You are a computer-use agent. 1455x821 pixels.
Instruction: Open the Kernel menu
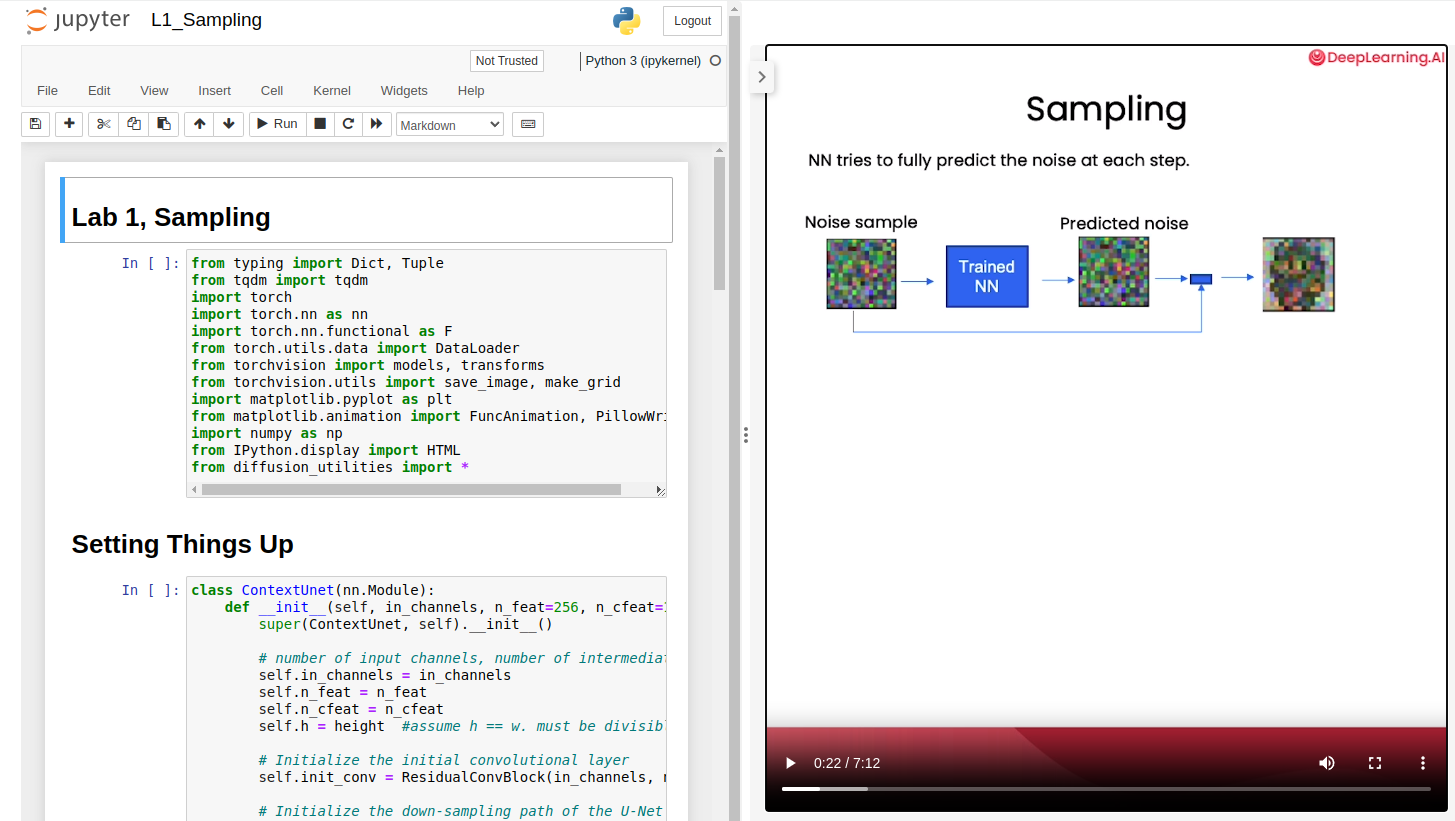click(332, 90)
